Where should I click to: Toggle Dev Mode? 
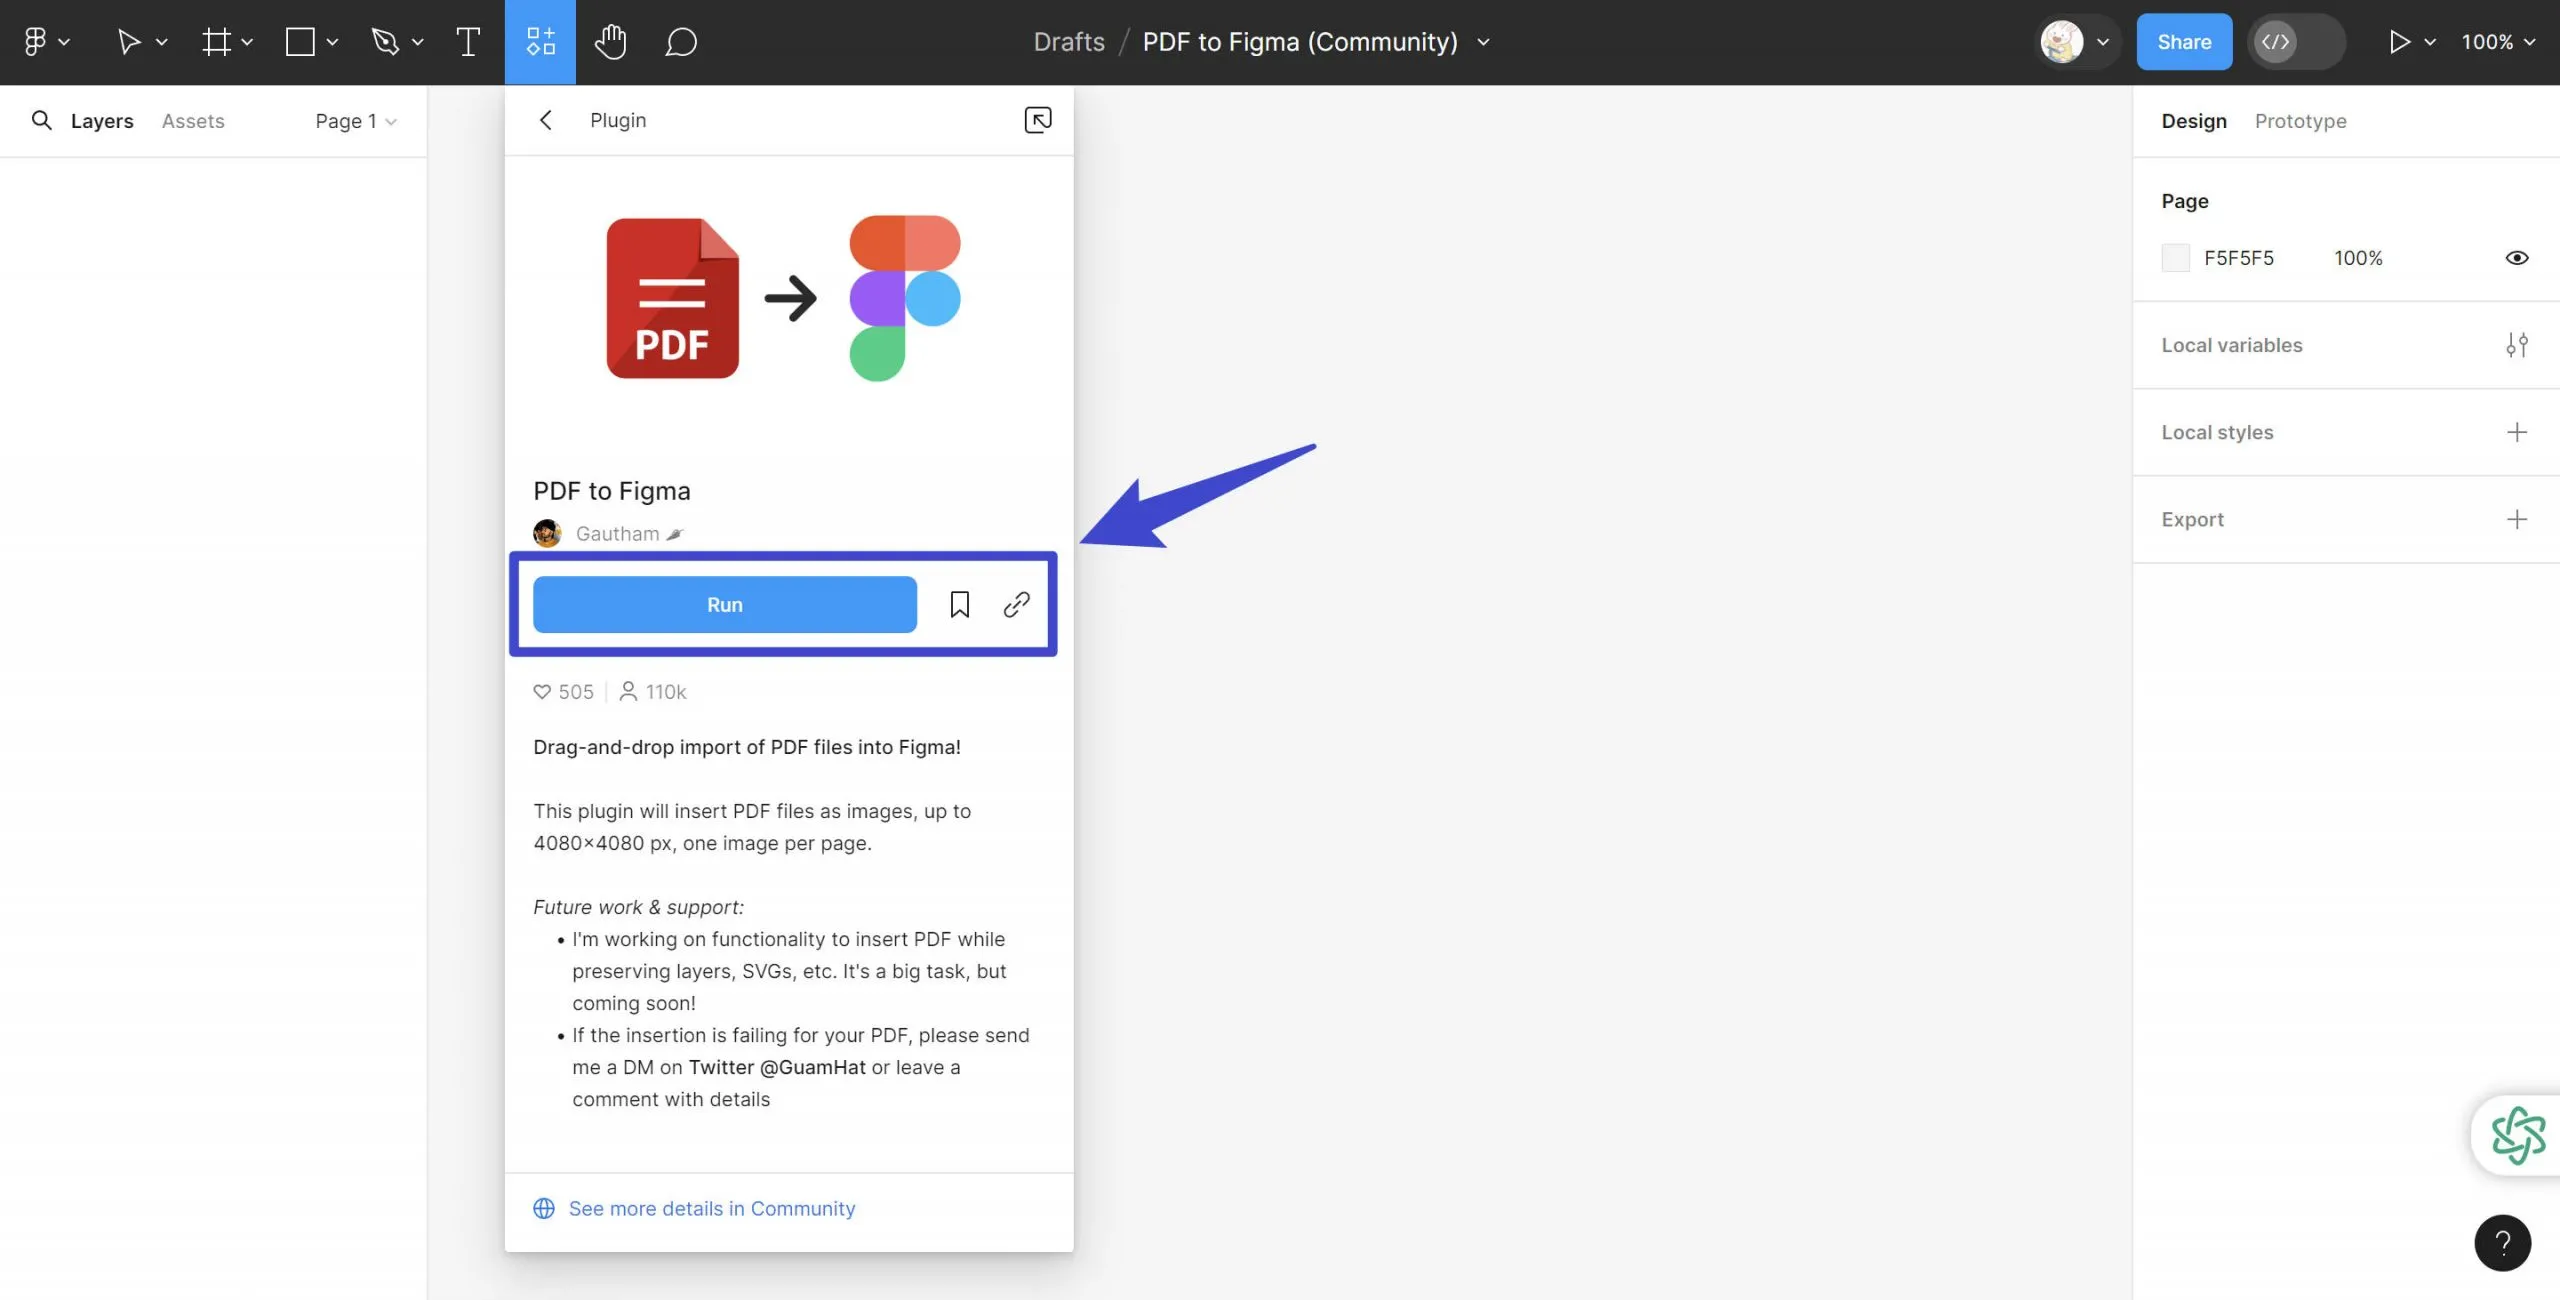(2277, 41)
